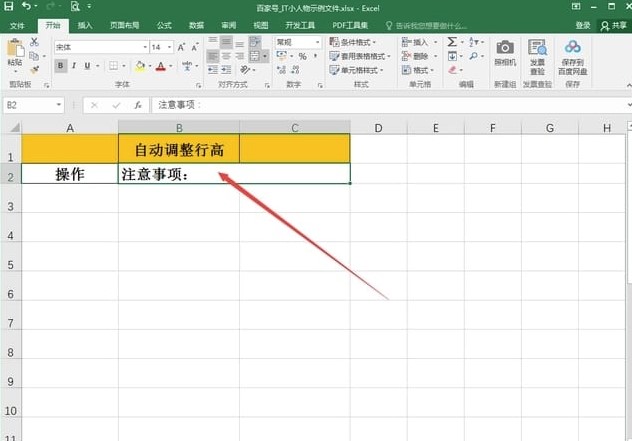Select cell A2 containing 操作
This screenshot has width=632, height=441.
(x=69, y=174)
